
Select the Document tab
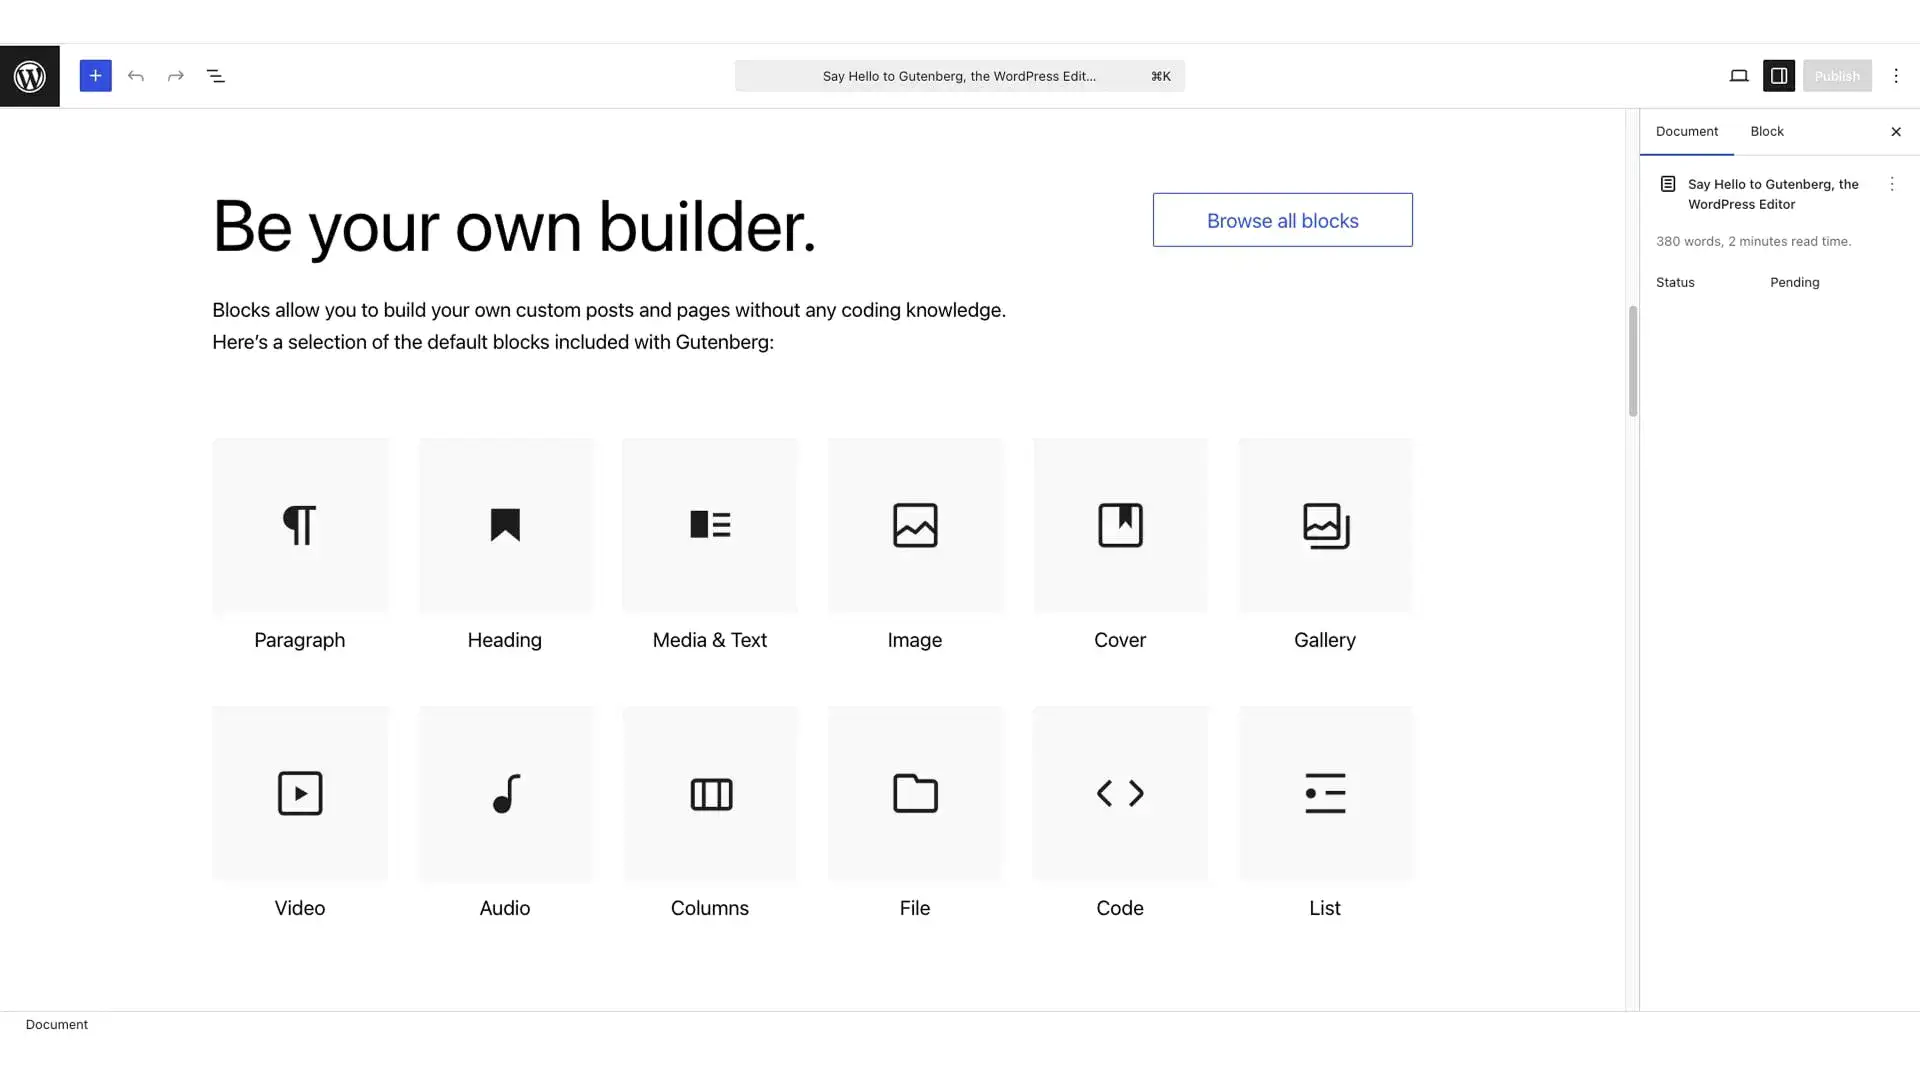(x=1686, y=131)
